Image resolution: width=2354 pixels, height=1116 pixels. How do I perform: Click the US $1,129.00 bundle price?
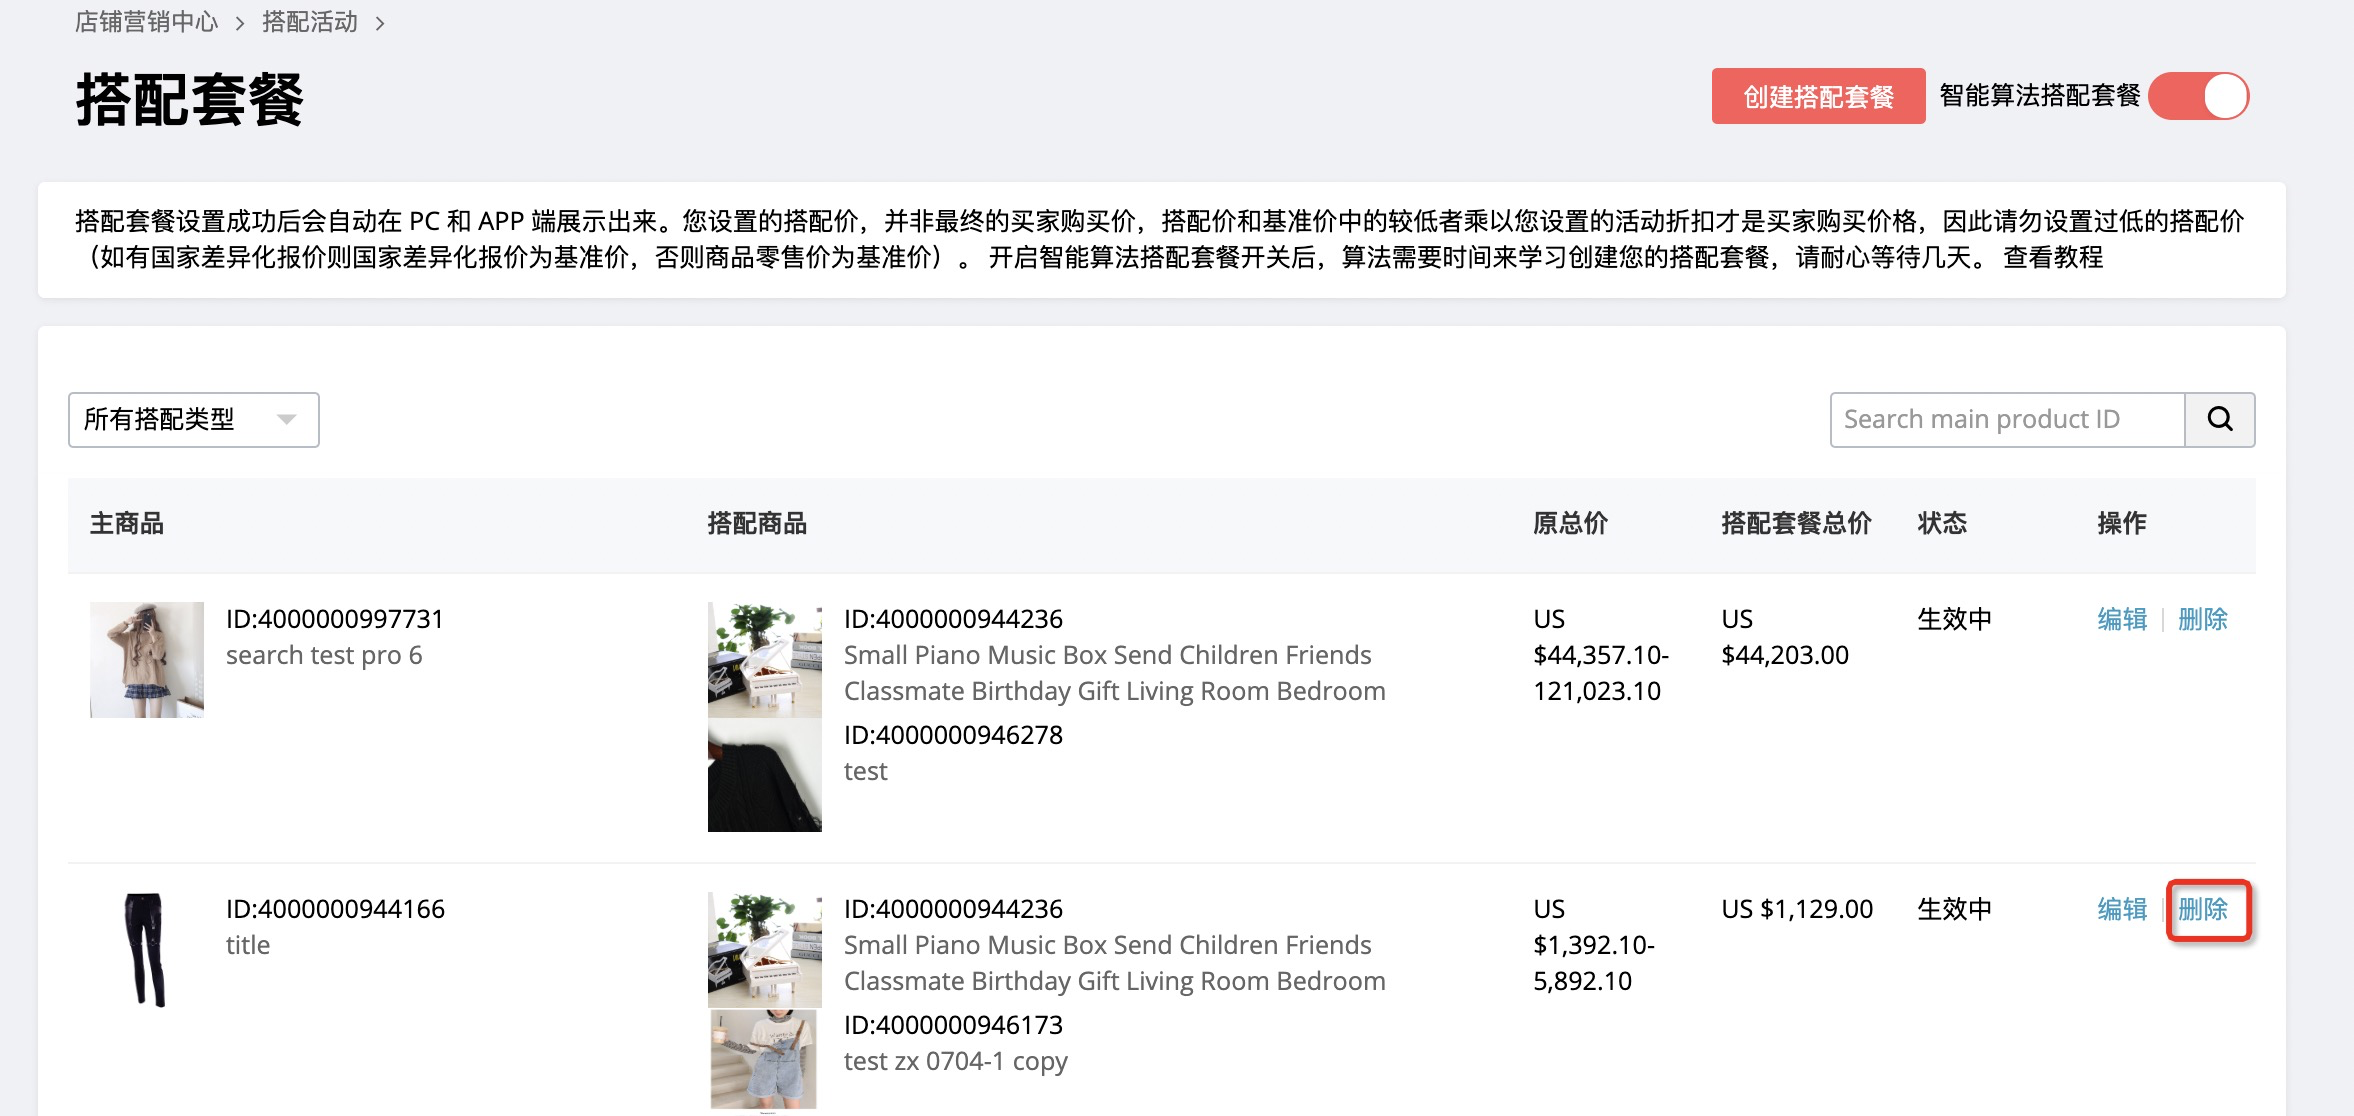pyautogui.click(x=1797, y=909)
